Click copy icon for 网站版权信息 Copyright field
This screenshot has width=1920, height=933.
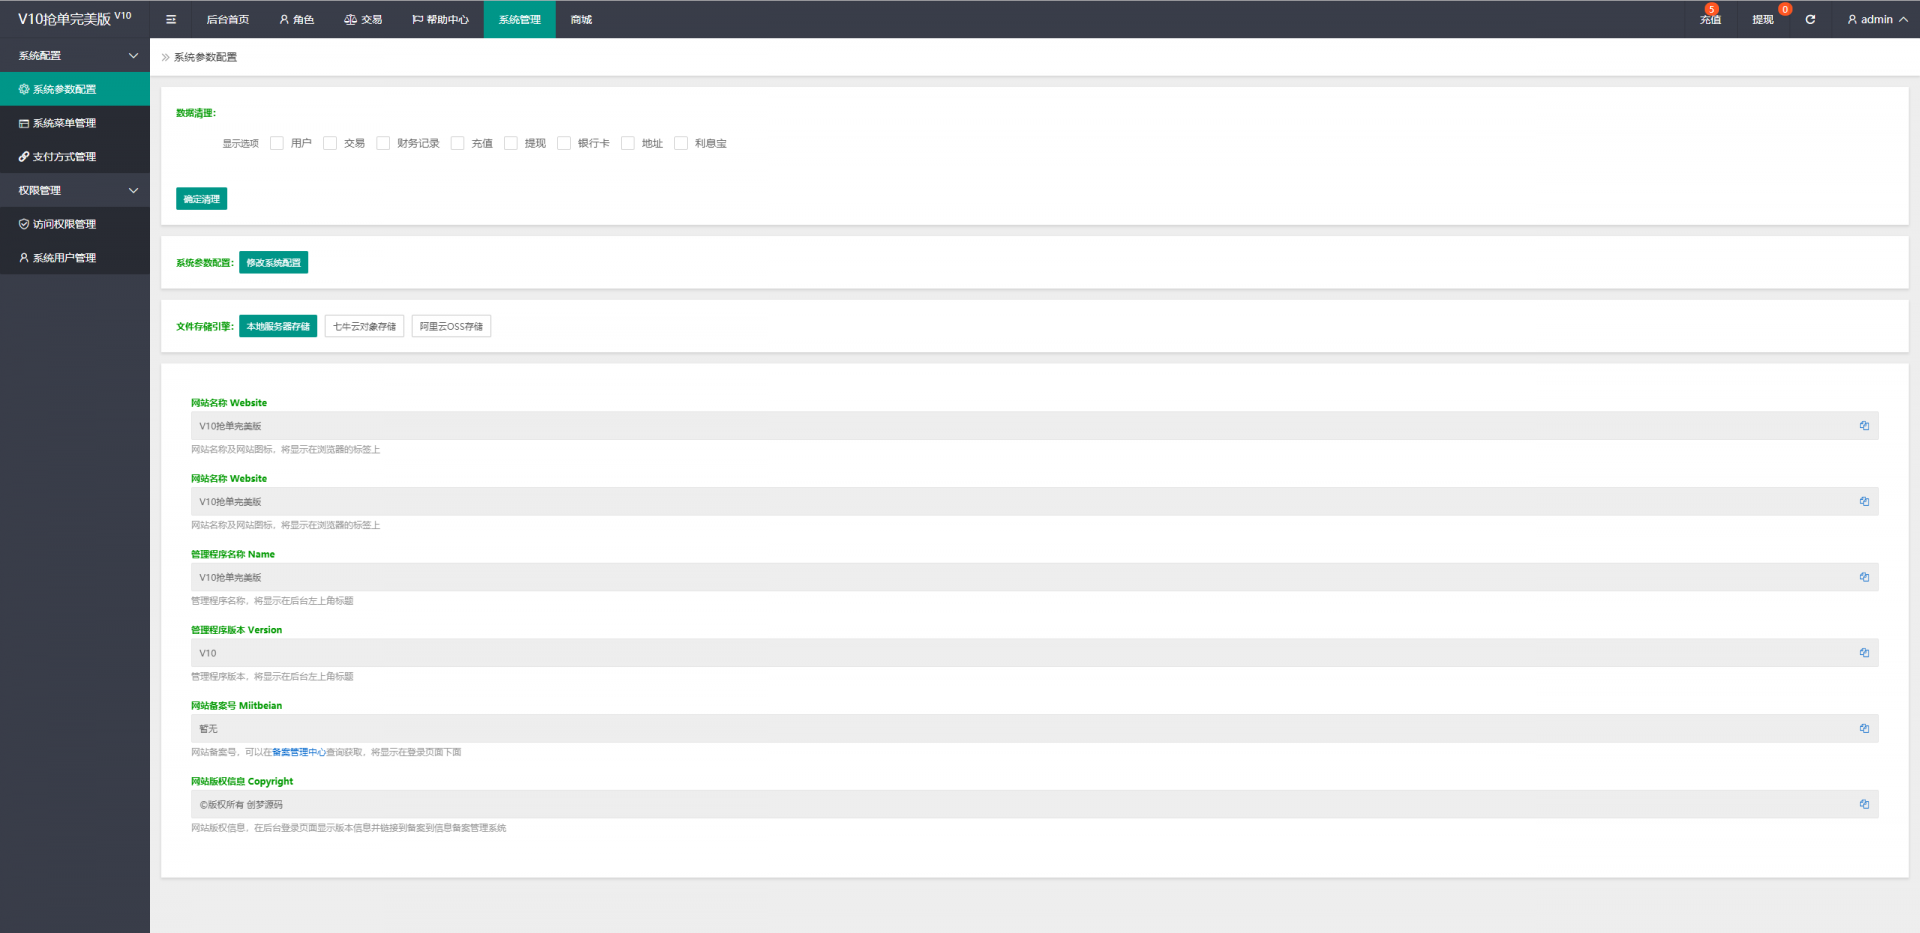pyautogui.click(x=1864, y=804)
